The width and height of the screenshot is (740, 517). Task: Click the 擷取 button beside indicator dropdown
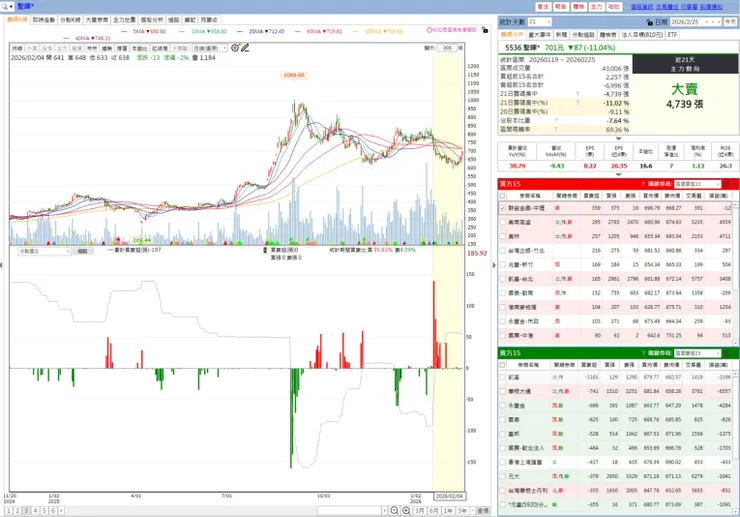[x=83, y=251]
